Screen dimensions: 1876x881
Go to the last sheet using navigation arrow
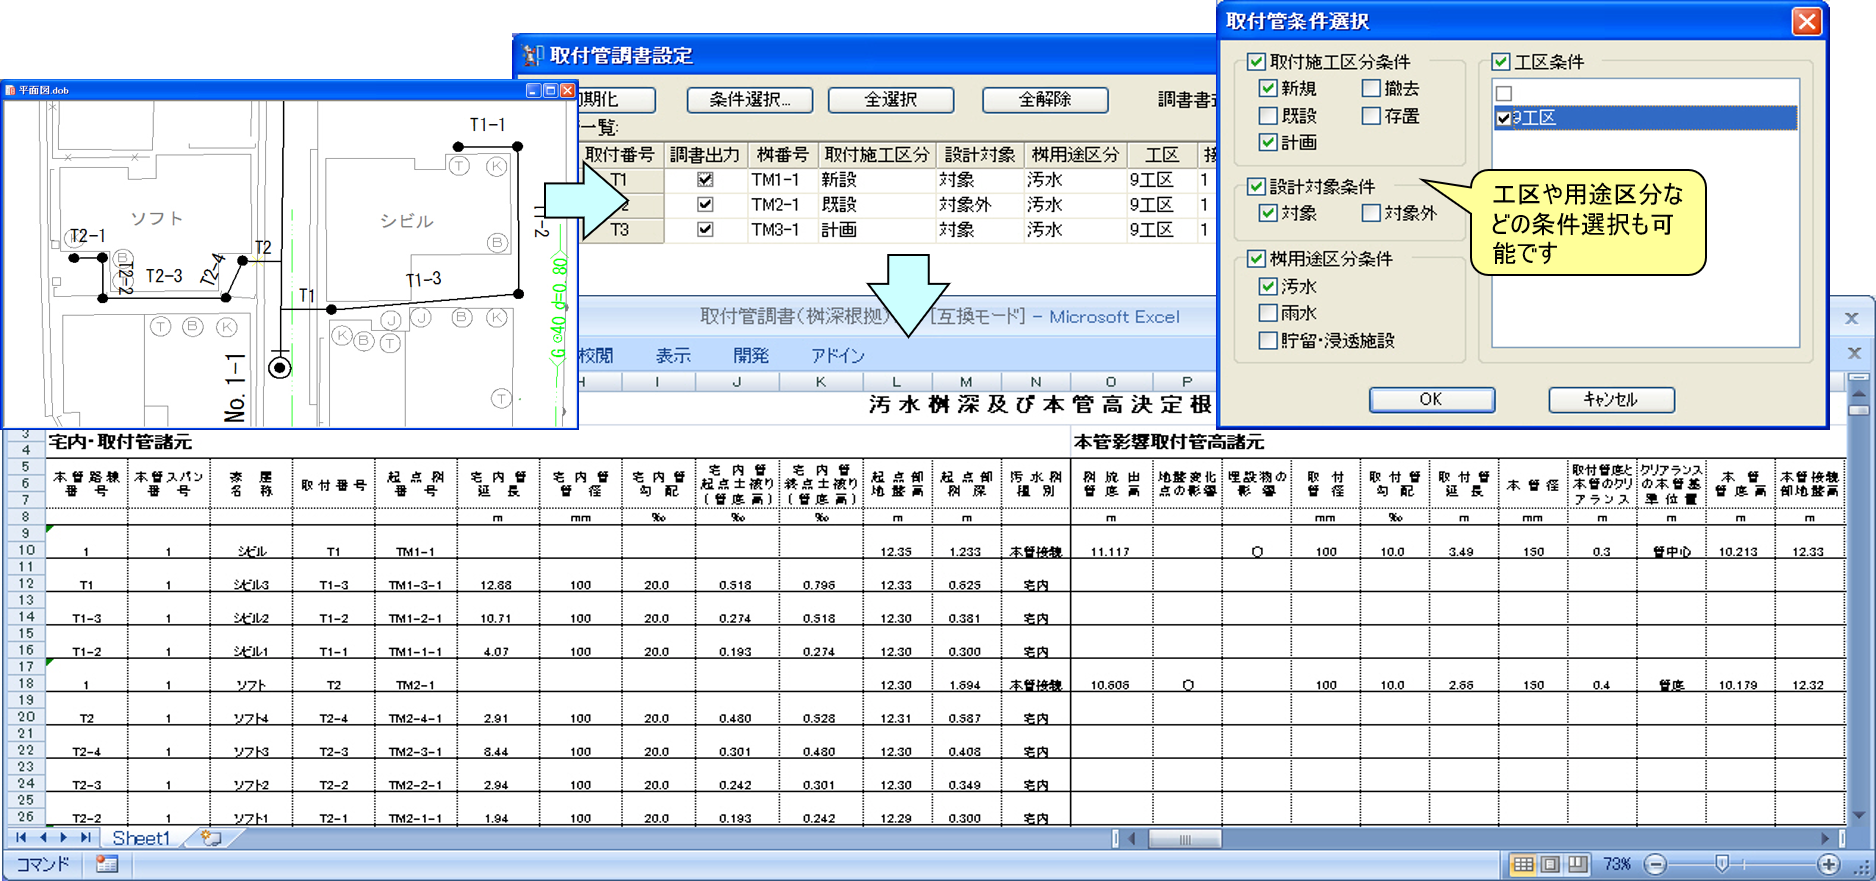[86, 838]
